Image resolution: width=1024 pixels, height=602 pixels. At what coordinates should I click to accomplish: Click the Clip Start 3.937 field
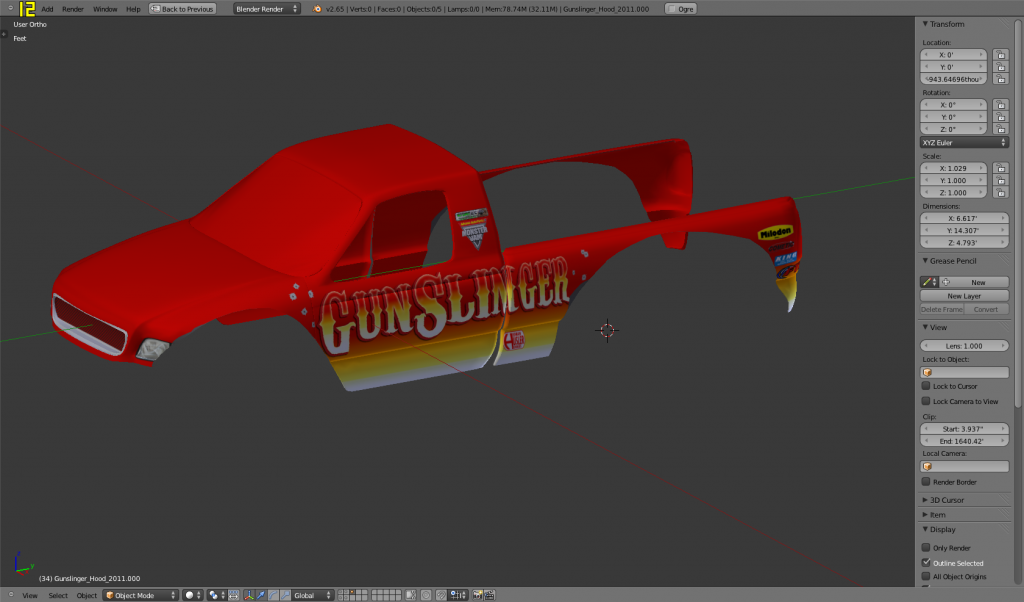(x=964, y=429)
